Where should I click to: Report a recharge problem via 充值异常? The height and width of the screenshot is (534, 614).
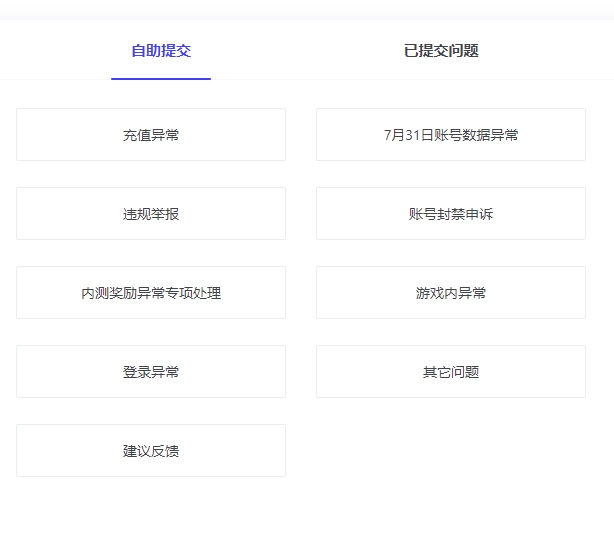pos(151,135)
